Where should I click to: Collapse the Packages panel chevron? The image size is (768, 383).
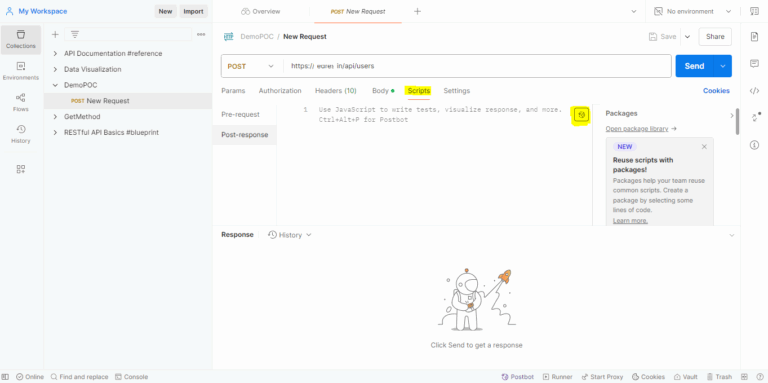(x=732, y=116)
